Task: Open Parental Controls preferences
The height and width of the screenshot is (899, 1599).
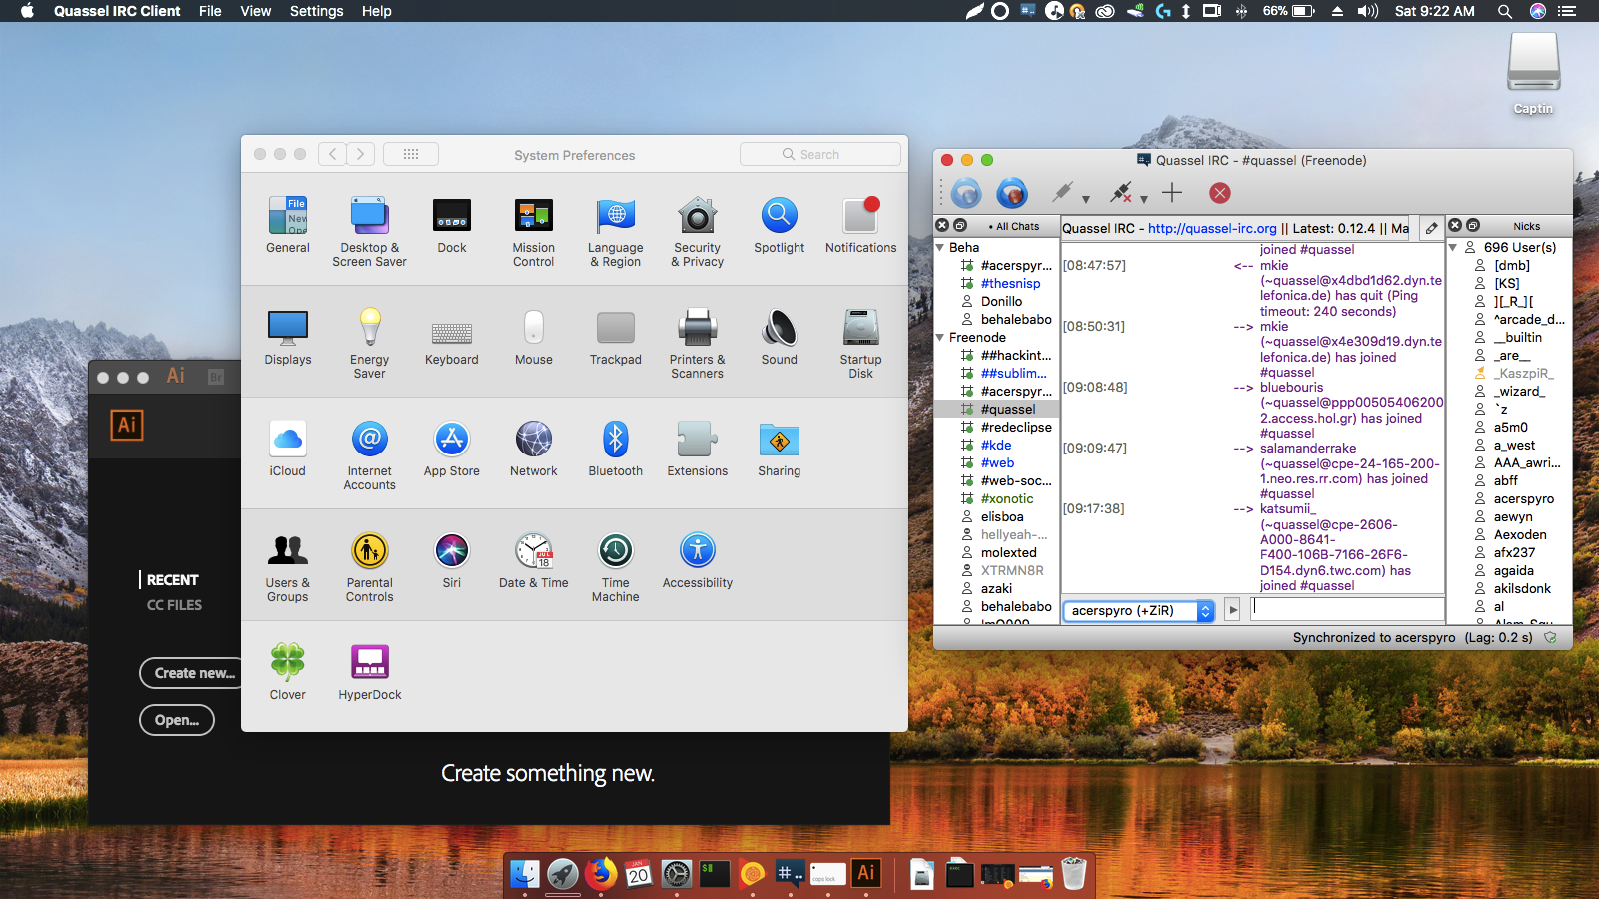Action: pos(370,567)
